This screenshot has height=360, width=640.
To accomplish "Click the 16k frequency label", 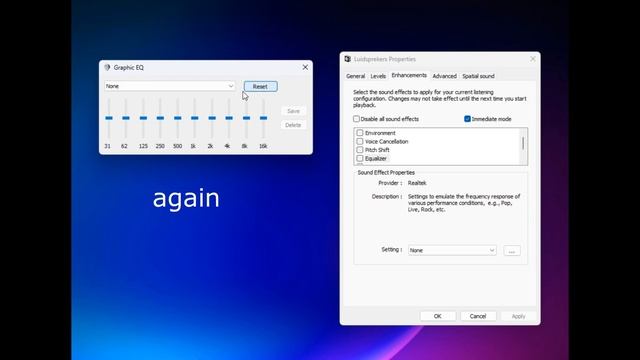I will [263, 146].
